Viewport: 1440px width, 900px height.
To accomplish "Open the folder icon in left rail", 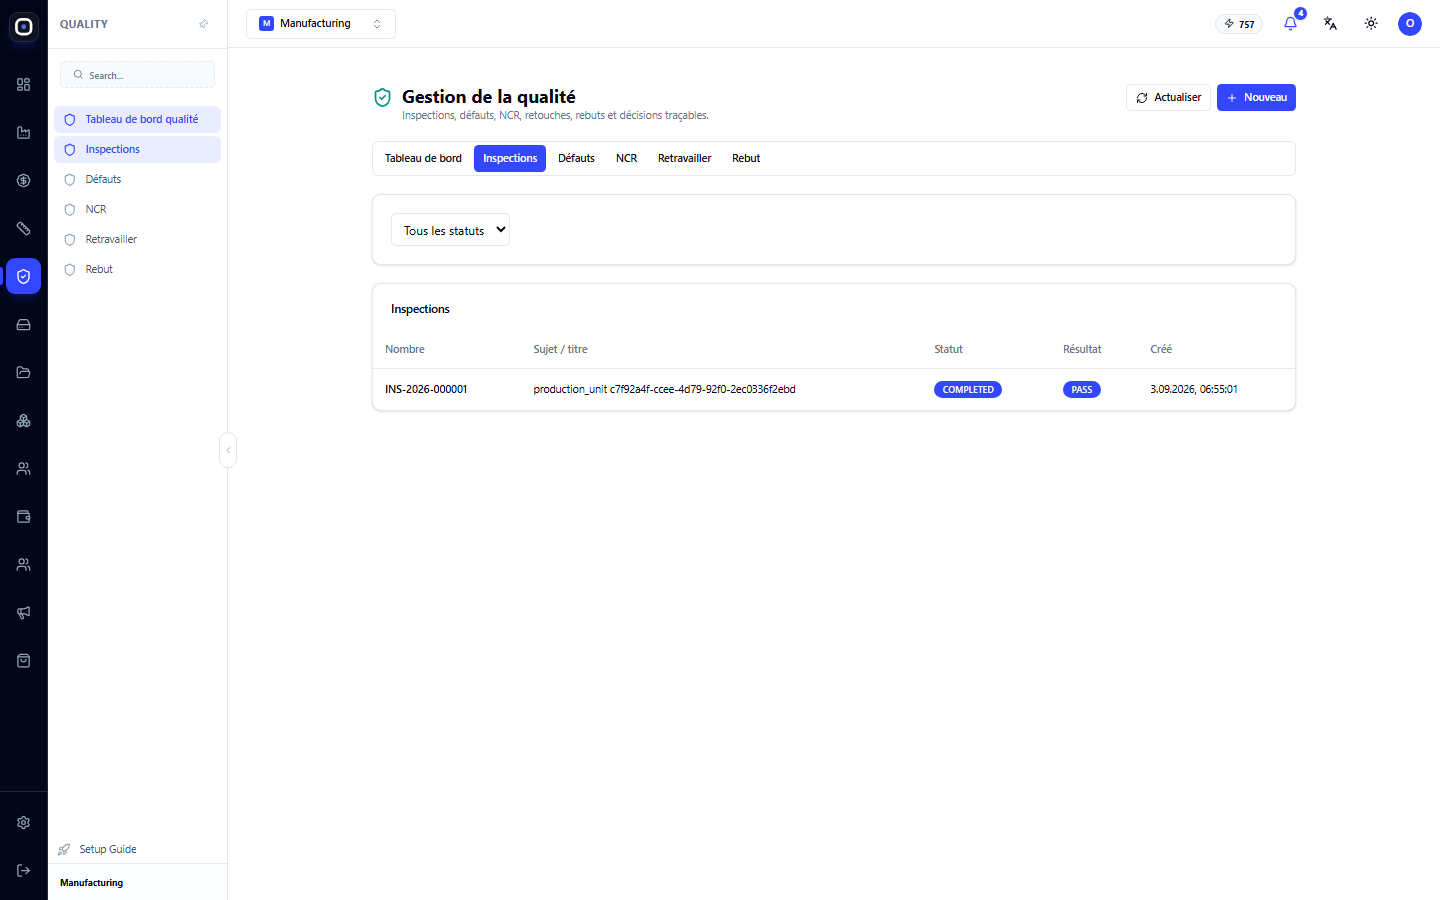I will tap(24, 373).
